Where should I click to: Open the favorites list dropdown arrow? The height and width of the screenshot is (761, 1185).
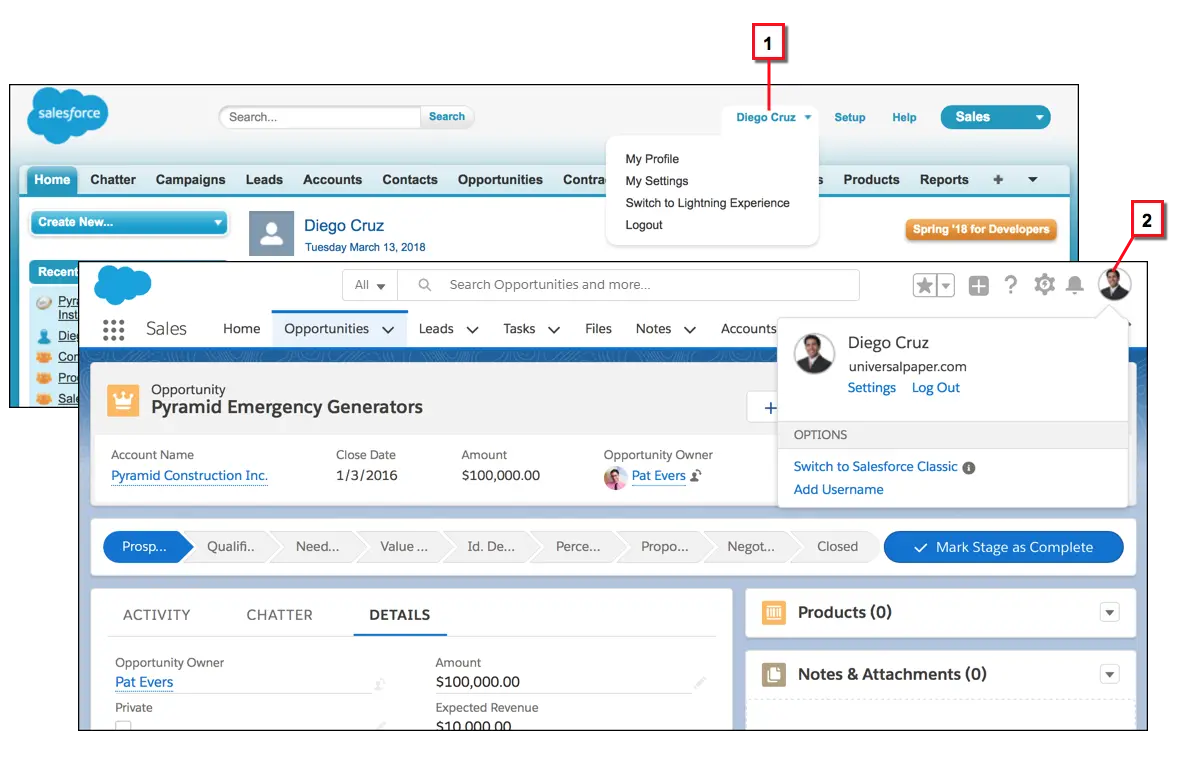945,285
